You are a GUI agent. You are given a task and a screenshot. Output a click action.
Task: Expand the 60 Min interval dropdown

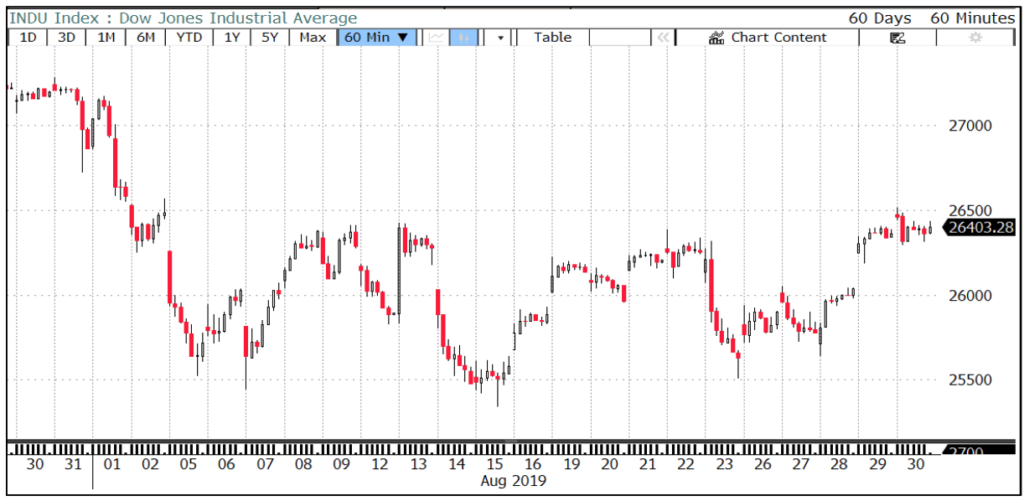[377, 37]
